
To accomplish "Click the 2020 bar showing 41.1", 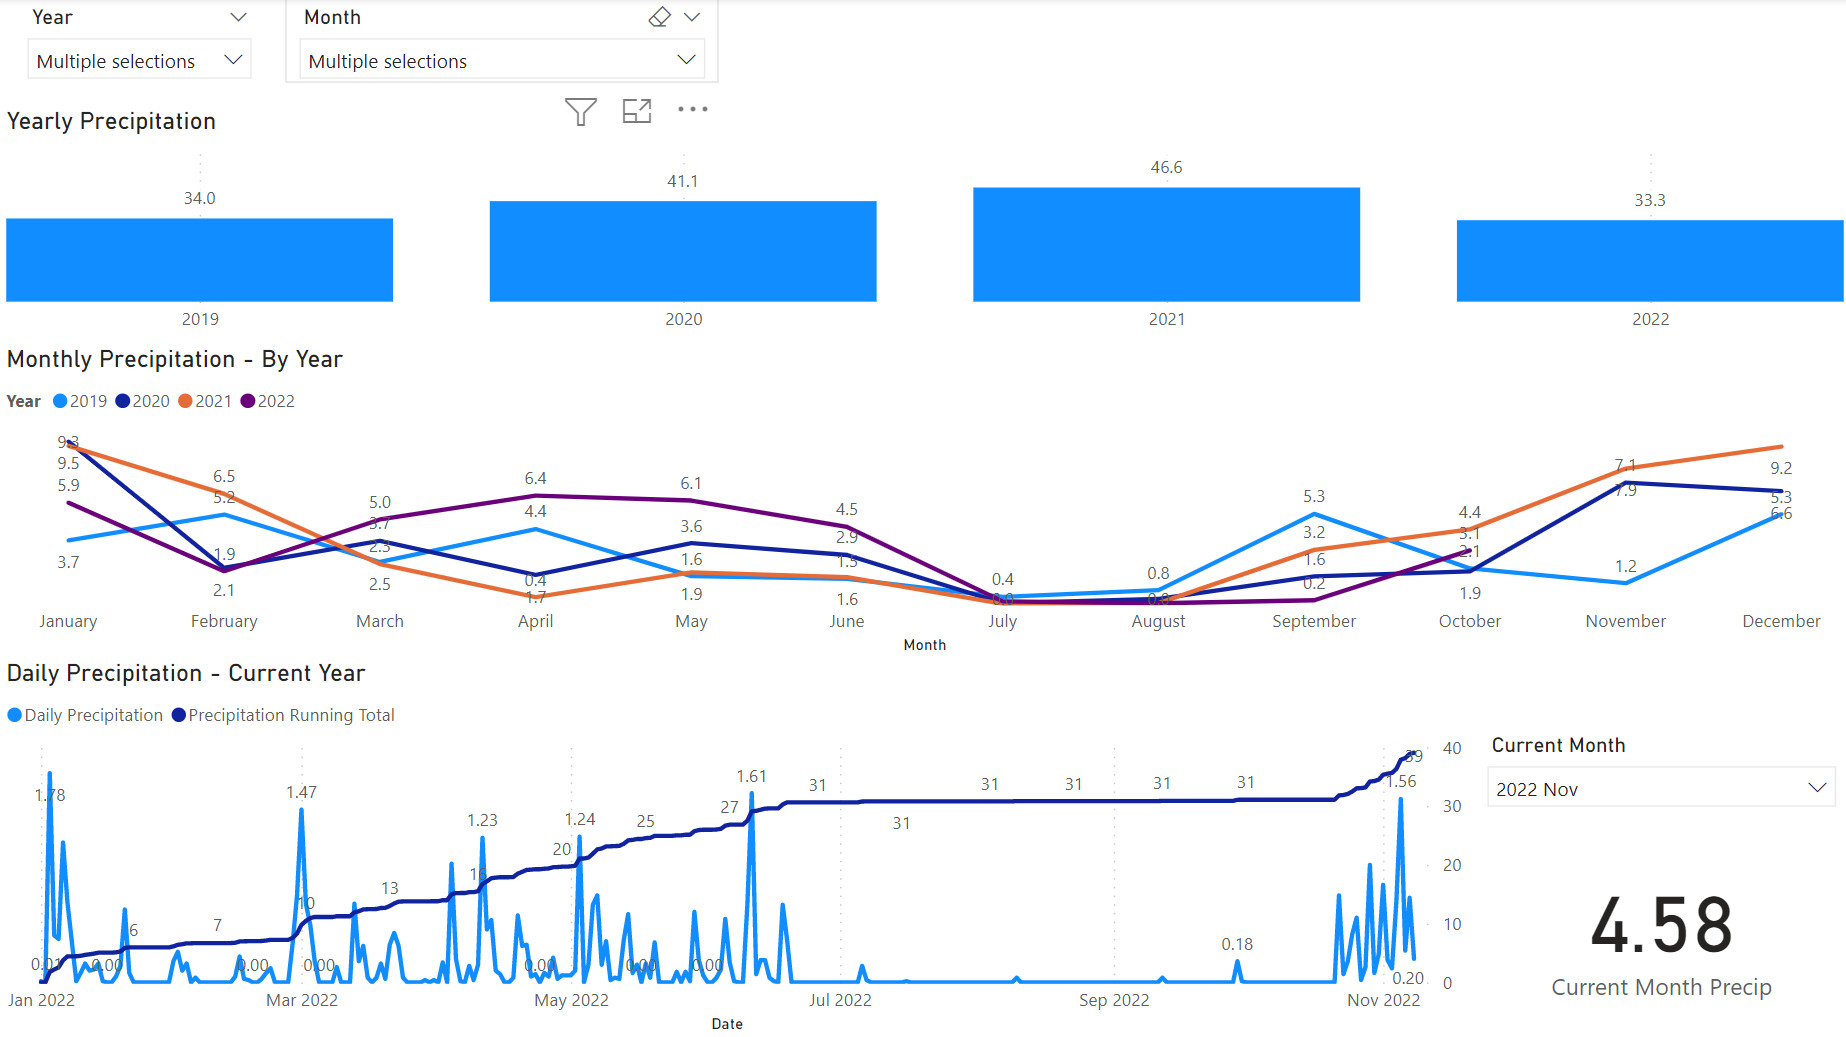I will point(683,251).
